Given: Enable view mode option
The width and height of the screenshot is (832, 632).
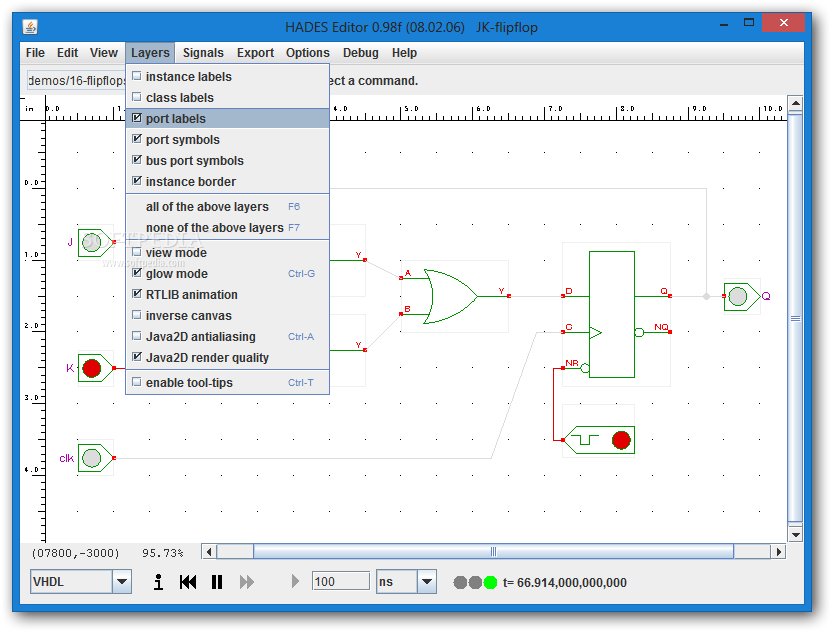Looking at the screenshot, I should click(x=227, y=253).
